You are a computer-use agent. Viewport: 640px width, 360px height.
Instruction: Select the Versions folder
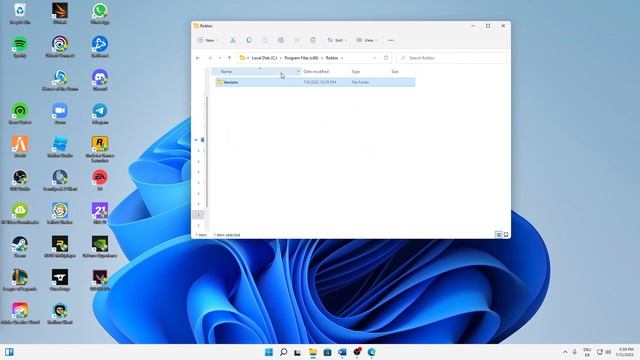pos(315,82)
